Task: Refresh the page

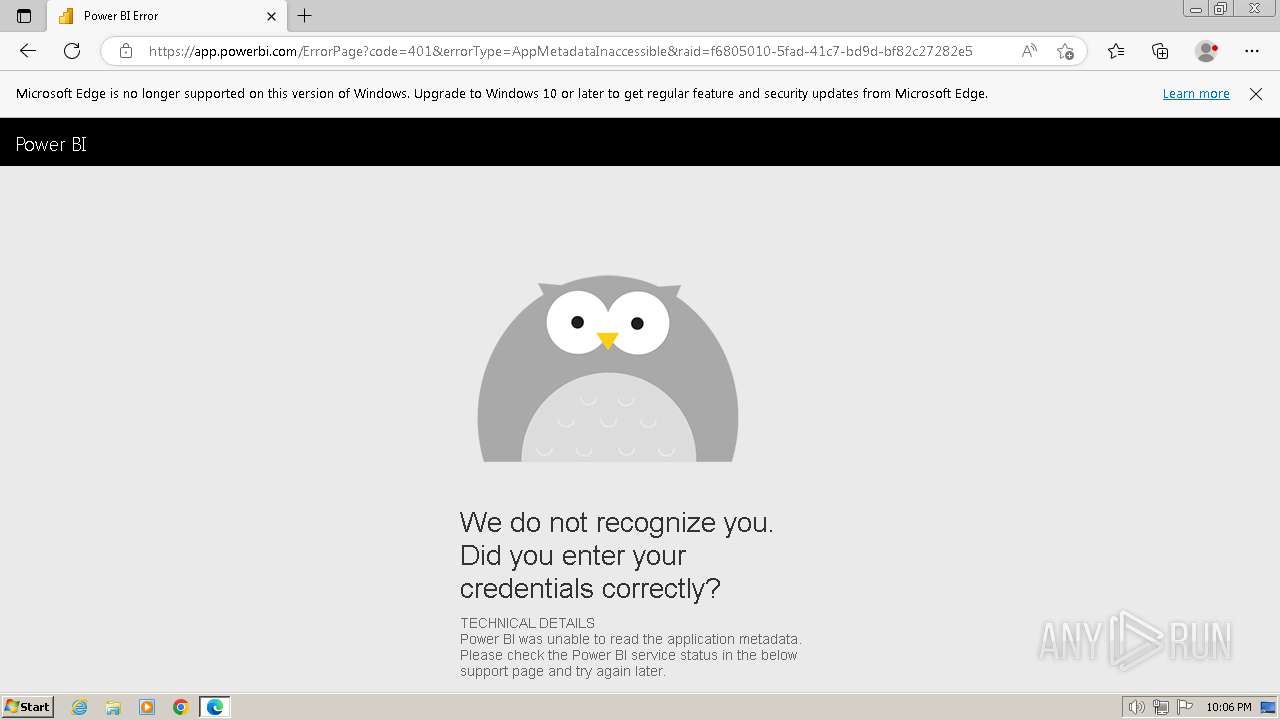Action: coord(72,51)
